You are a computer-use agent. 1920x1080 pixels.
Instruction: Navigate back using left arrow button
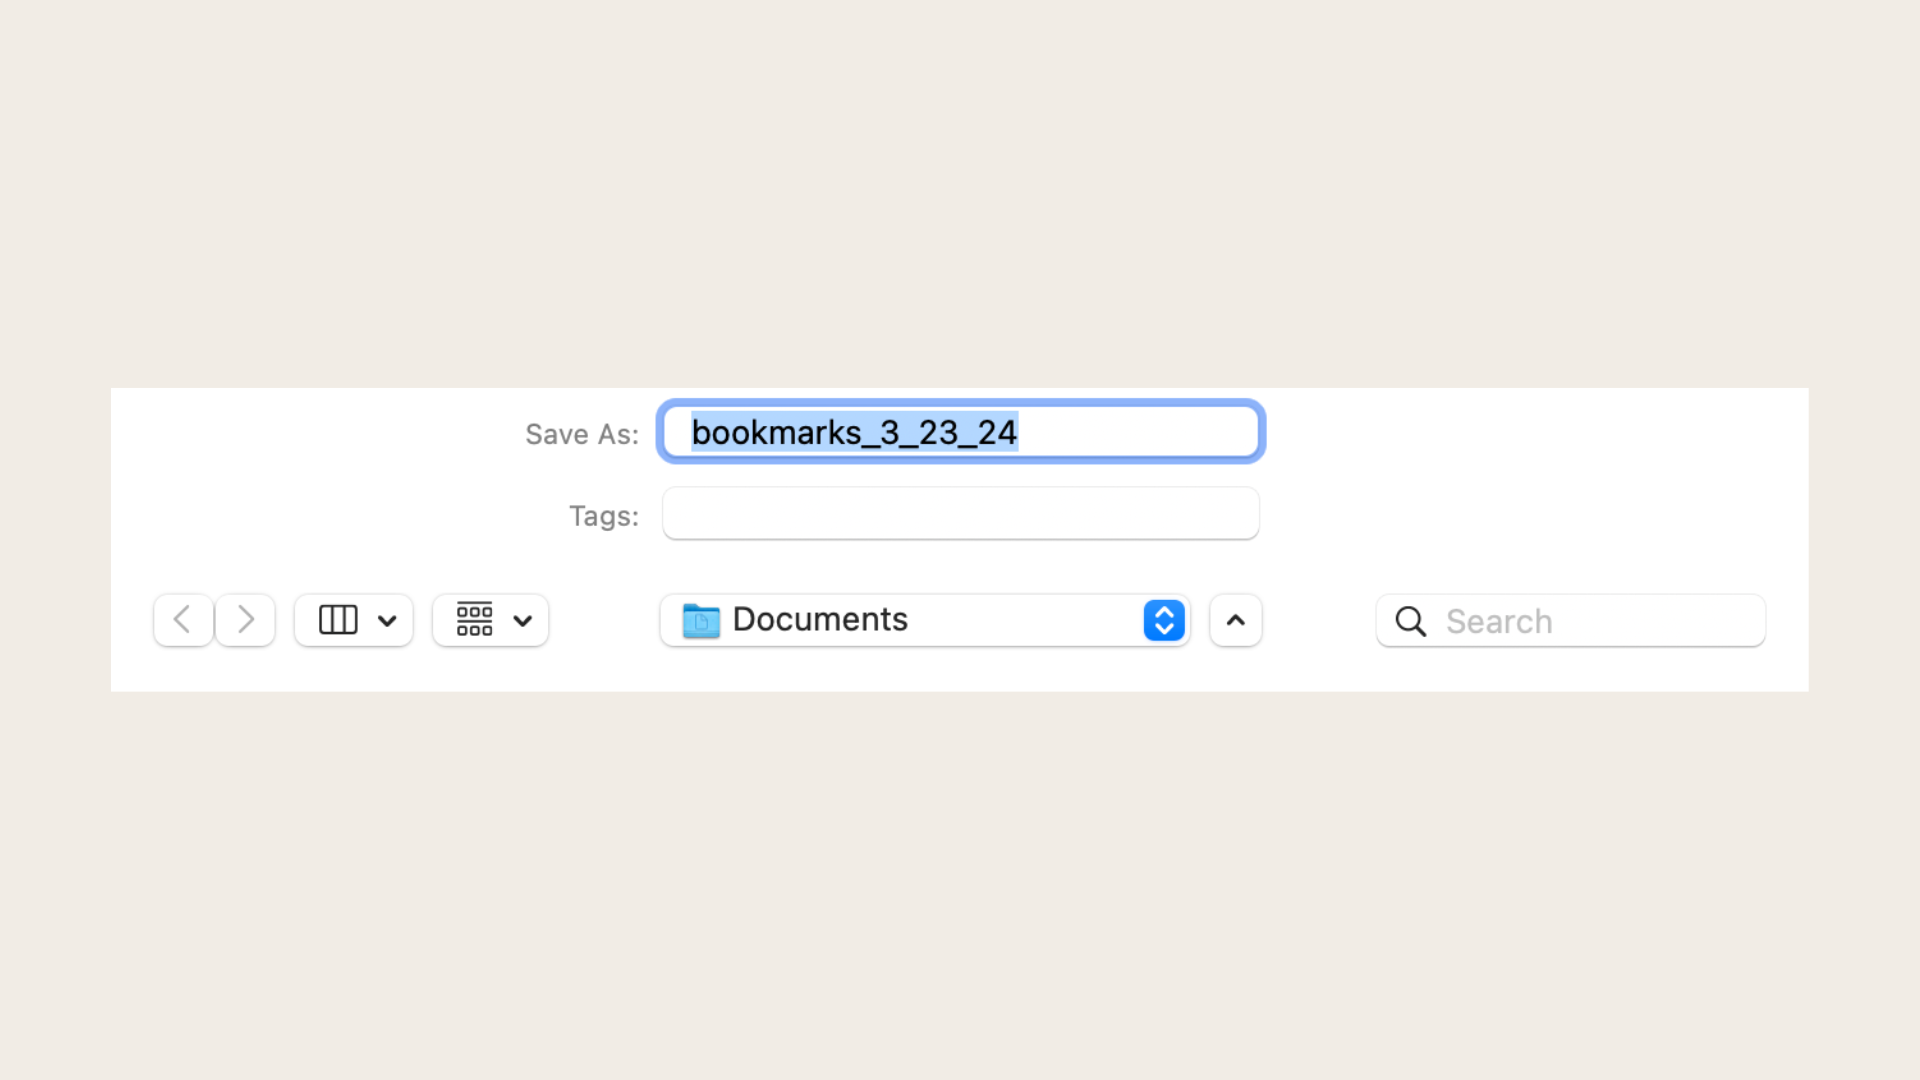183,620
